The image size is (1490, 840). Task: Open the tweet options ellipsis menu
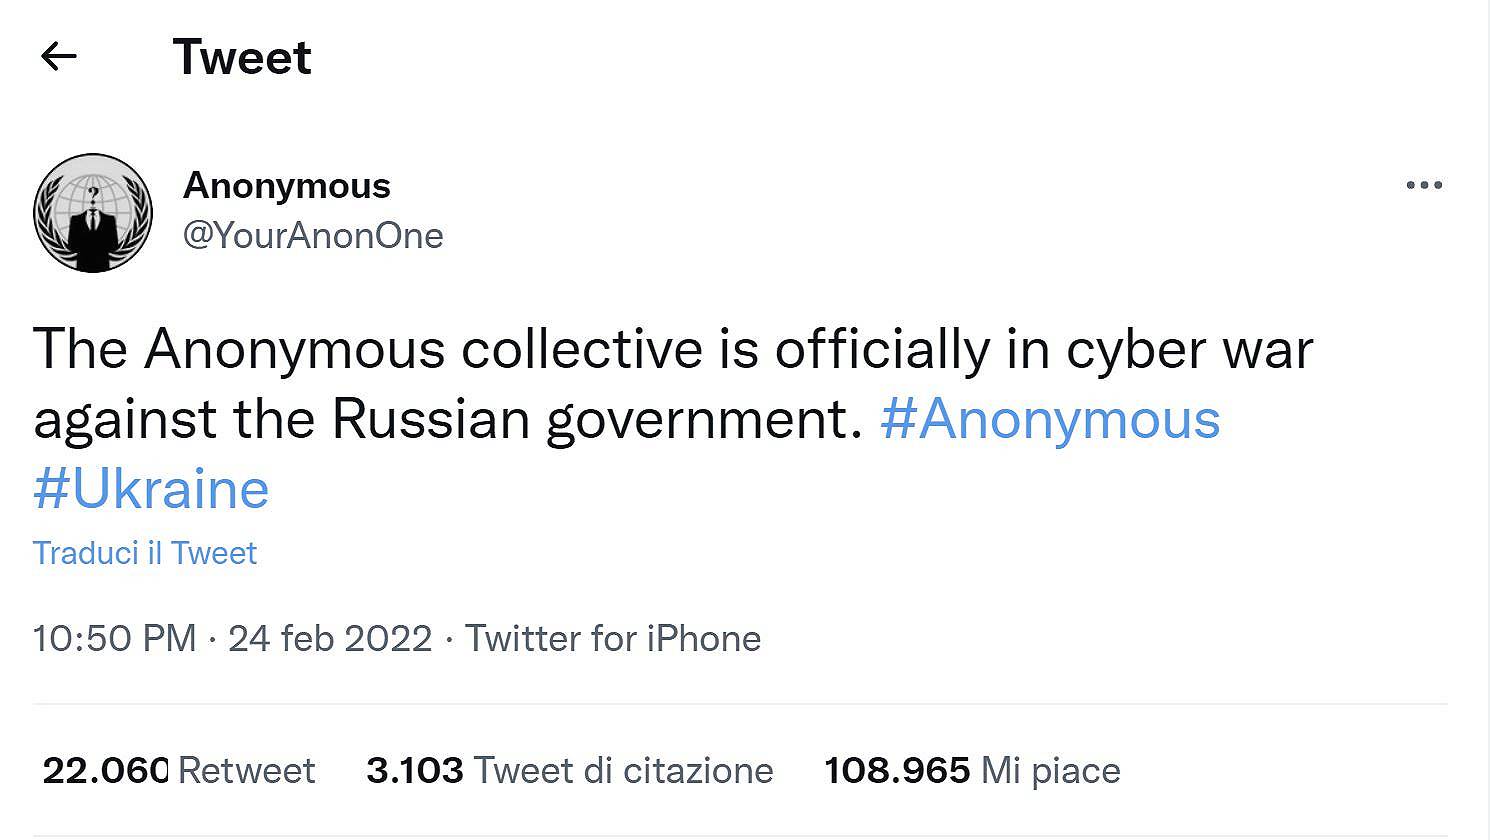click(x=1426, y=184)
